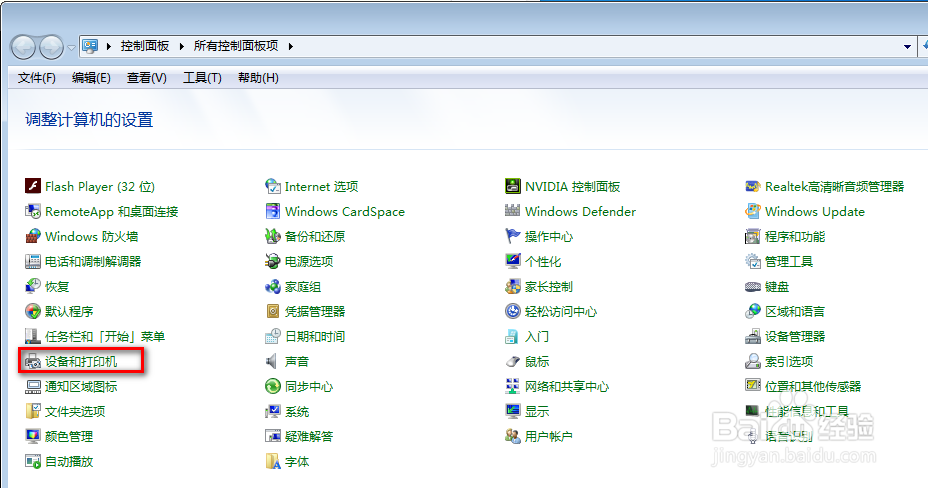Click the 颜色管理 icon
The width and height of the screenshot is (928, 488).
coord(33,436)
